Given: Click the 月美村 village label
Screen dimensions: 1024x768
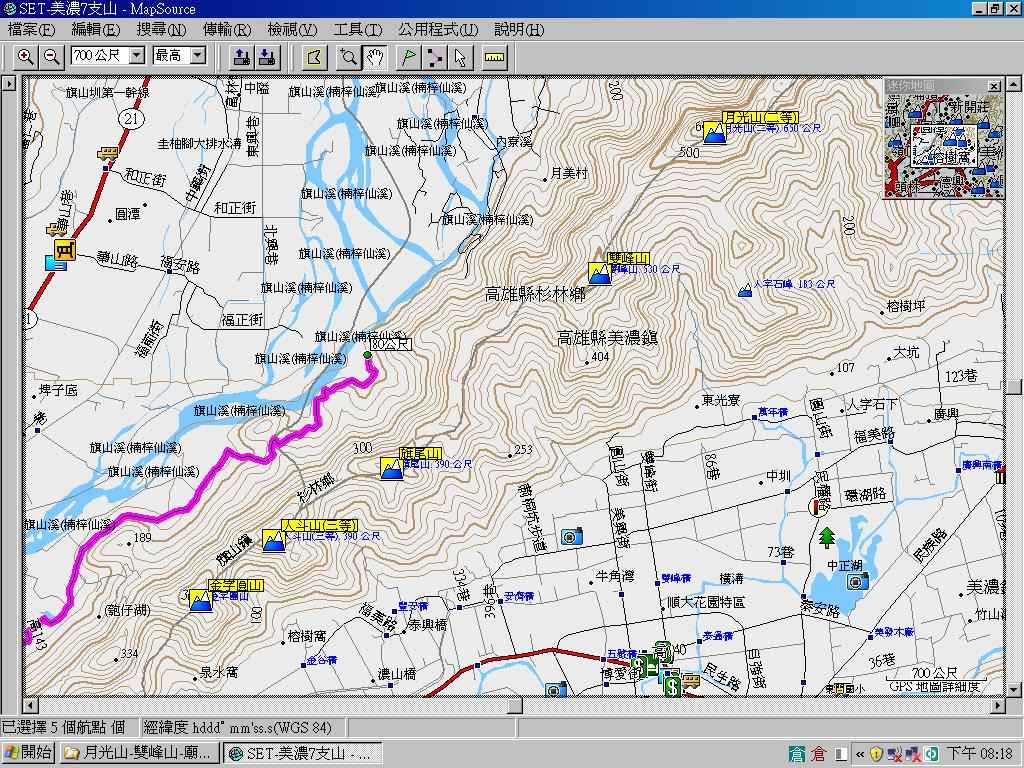Looking at the screenshot, I should [x=569, y=173].
